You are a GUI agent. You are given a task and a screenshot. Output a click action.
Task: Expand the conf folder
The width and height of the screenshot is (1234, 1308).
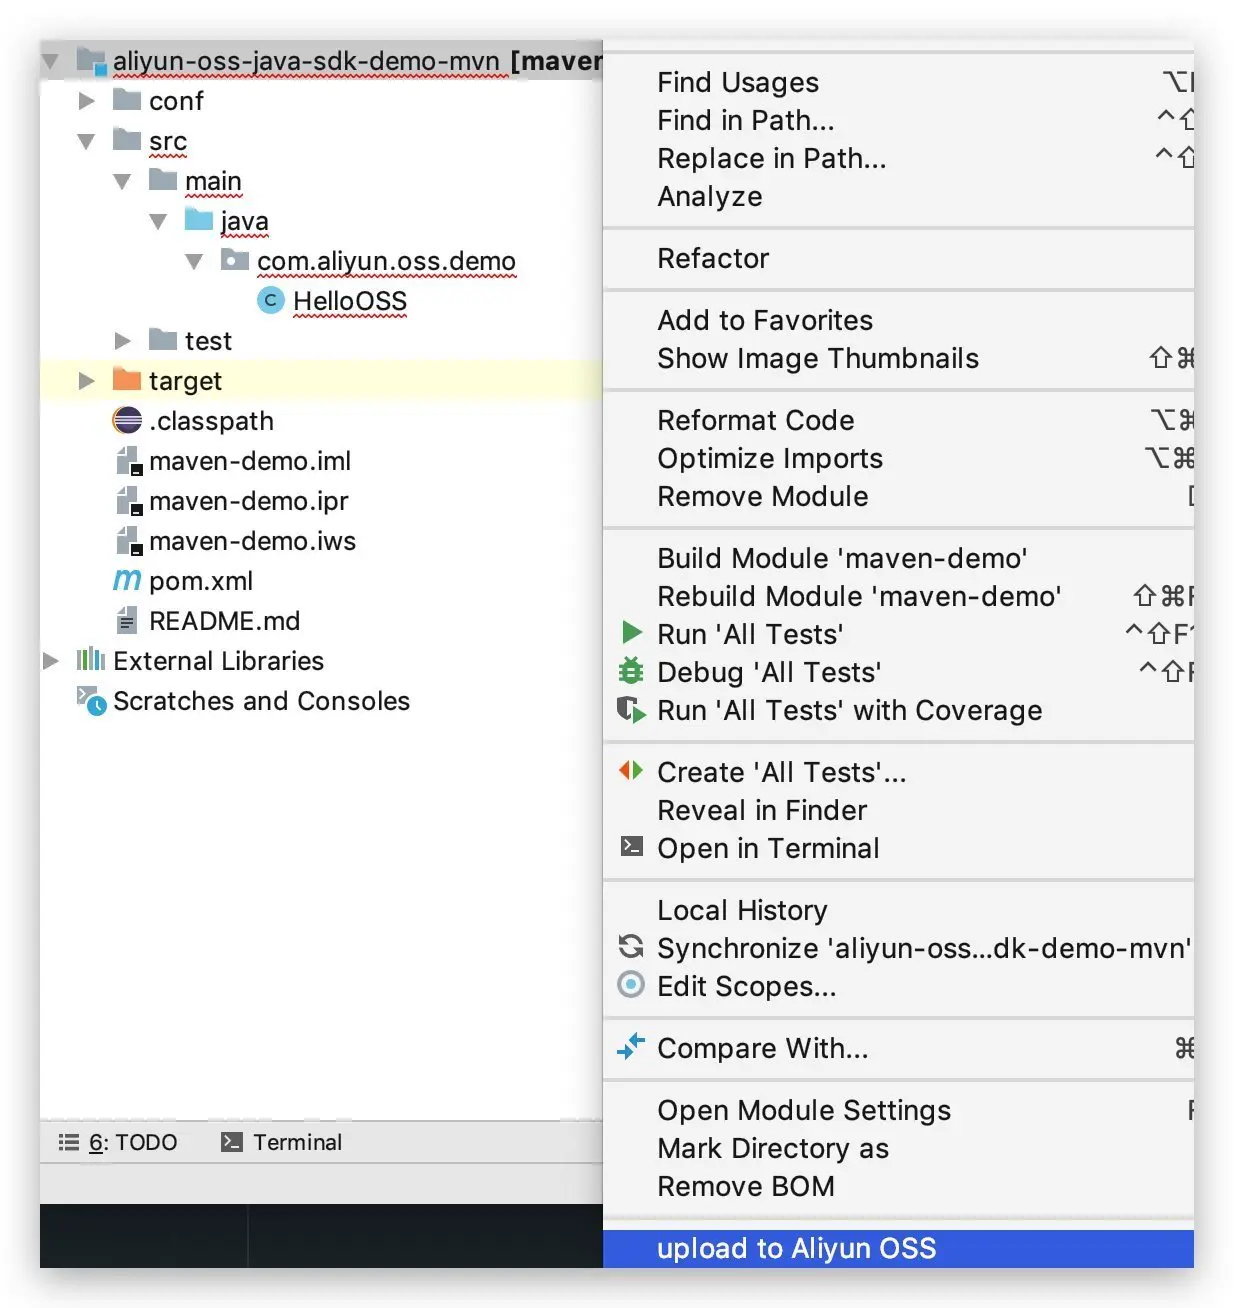tap(87, 101)
